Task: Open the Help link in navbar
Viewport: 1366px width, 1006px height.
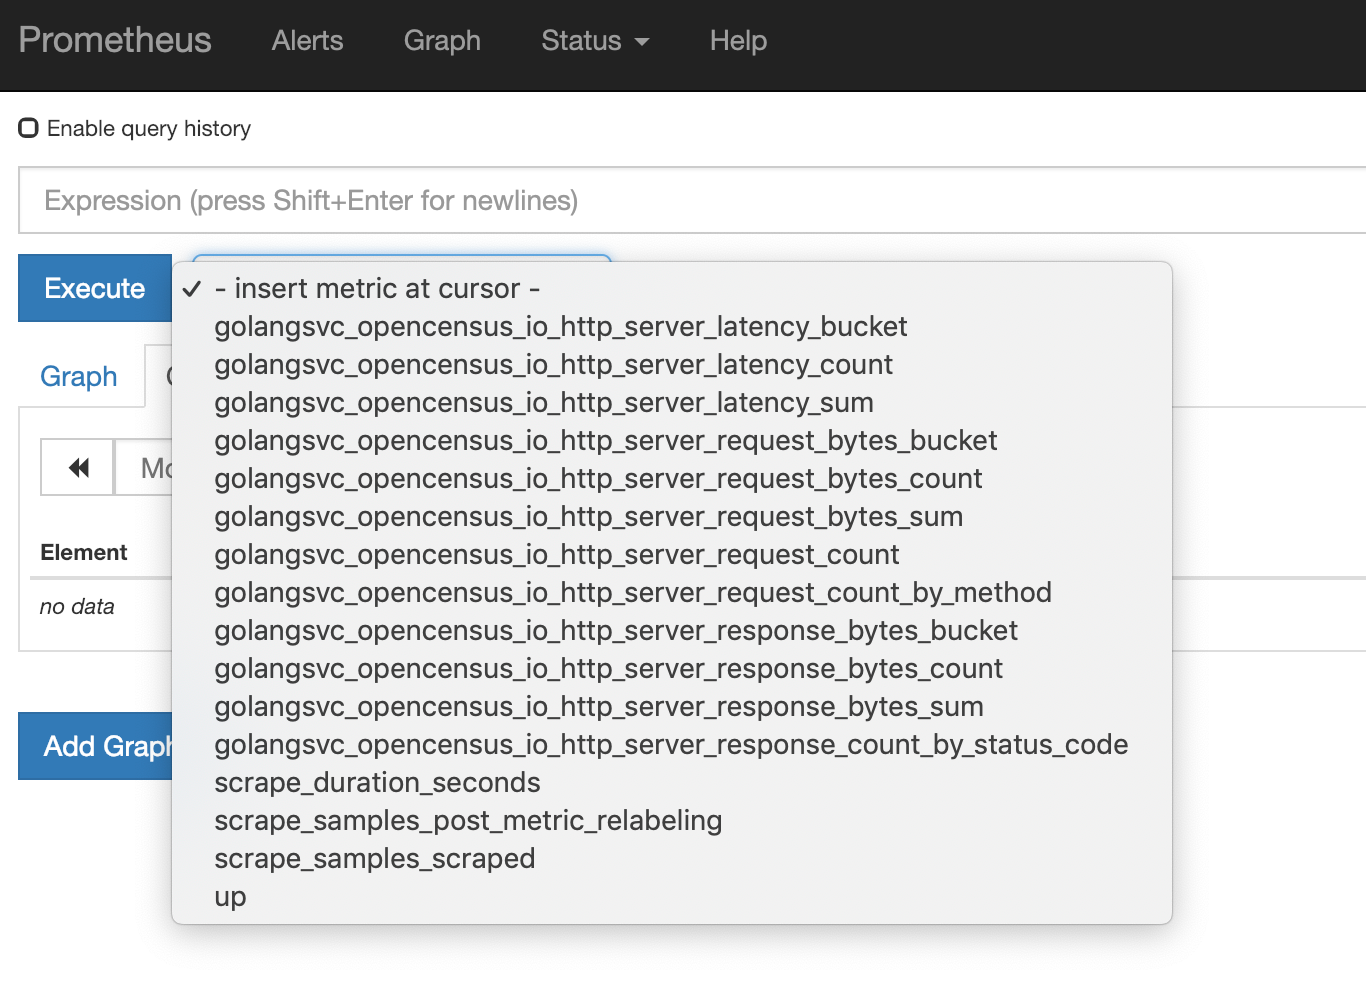Action: [738, 41]
